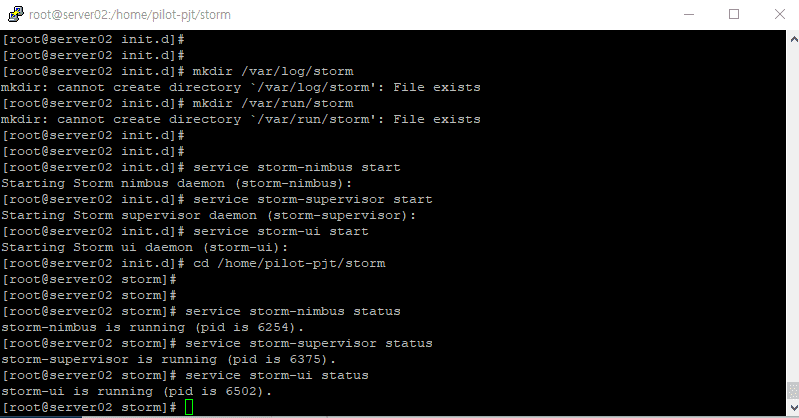The width and height of the screenshot is (799, 418).
Task: Click the scrollbar down arrow
Action: pos(793,407)
